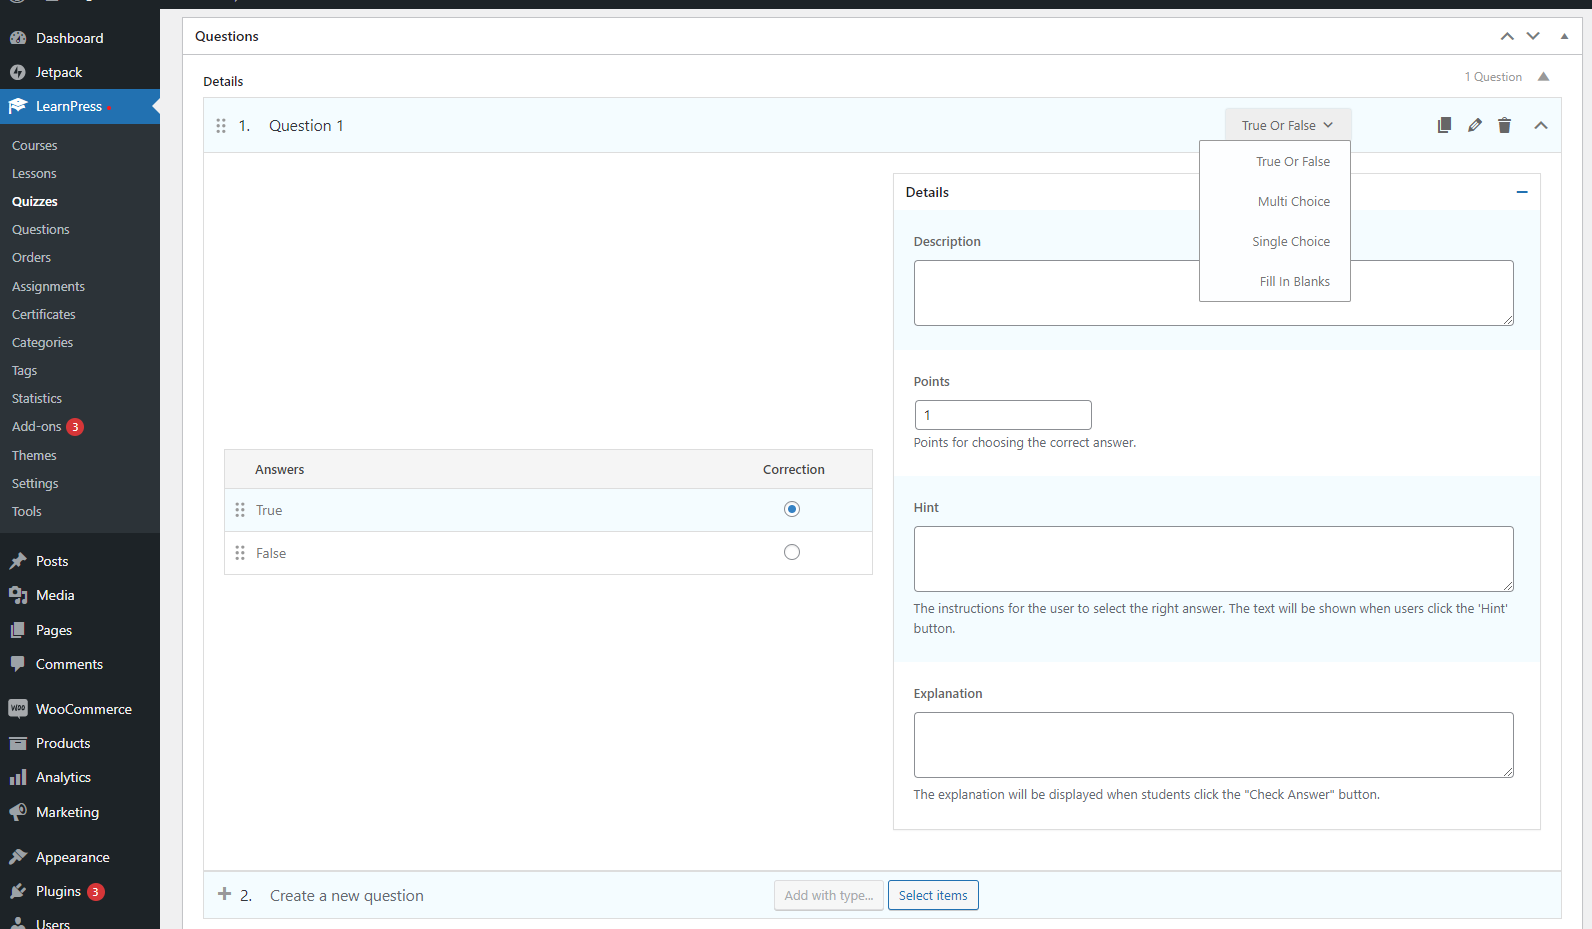Viewport: 1592px width, 929px height.
Task: Collapse the Details panel with the minus toggle
Action: [x=1521, y=192]
